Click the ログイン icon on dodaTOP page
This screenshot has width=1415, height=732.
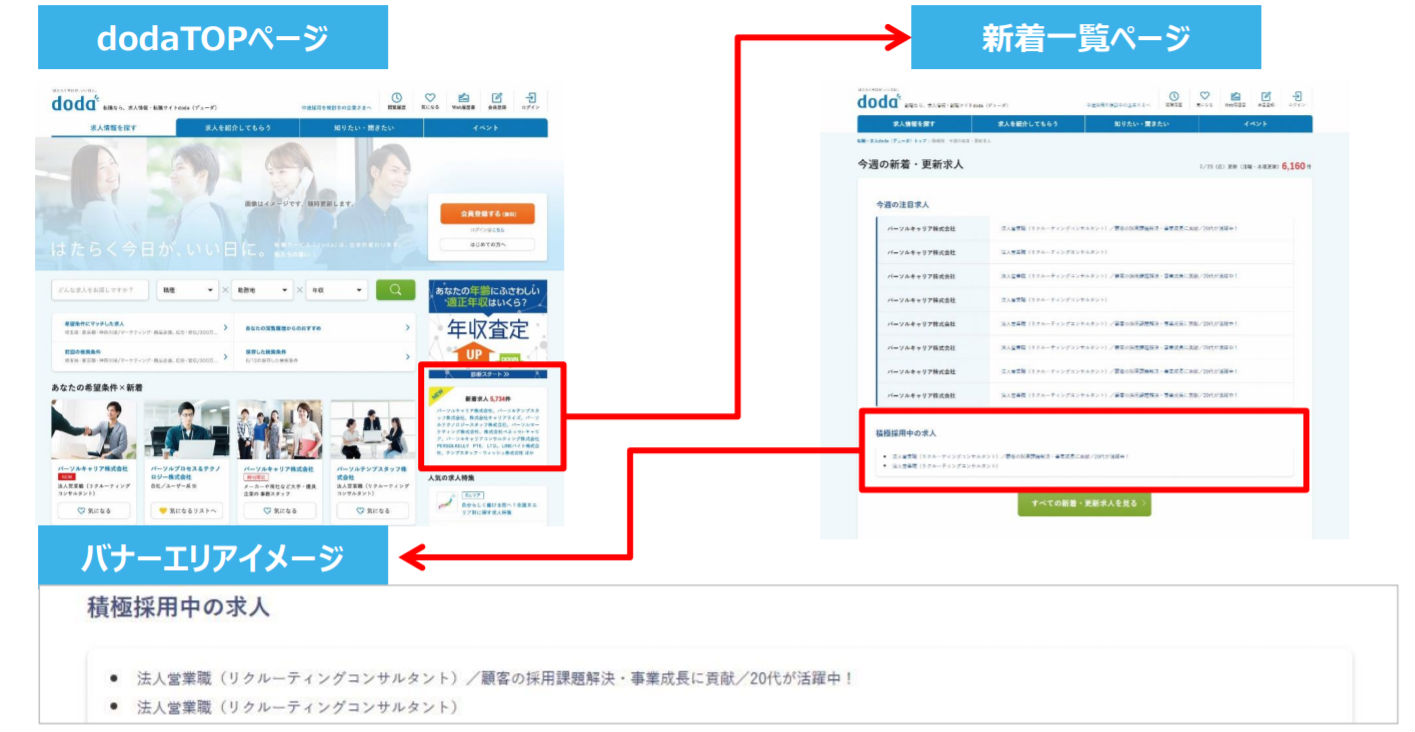coord(530,99)
